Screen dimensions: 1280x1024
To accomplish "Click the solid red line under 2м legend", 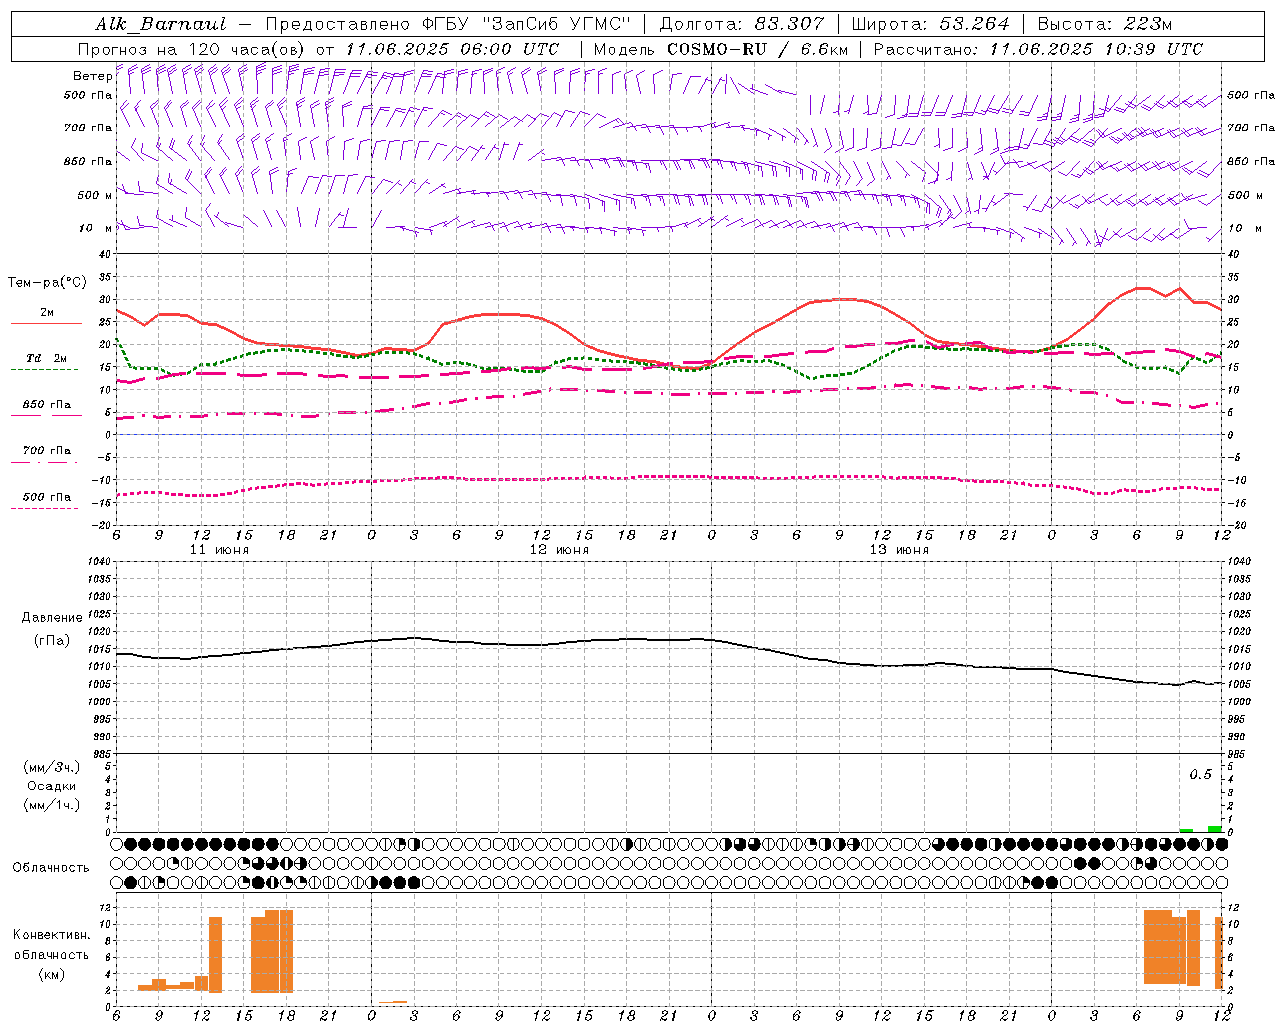I will (46, 324).
